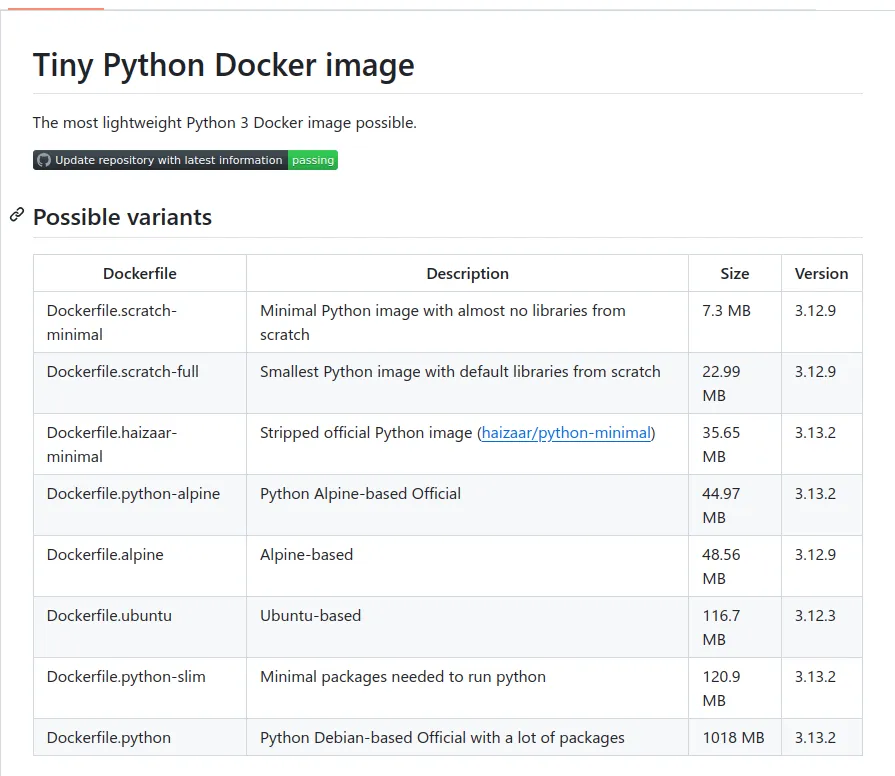This screenshot has height=776, width=895.
Task: Click the Tiny Python Docker image heading
Action: click(x=223, y=65)
